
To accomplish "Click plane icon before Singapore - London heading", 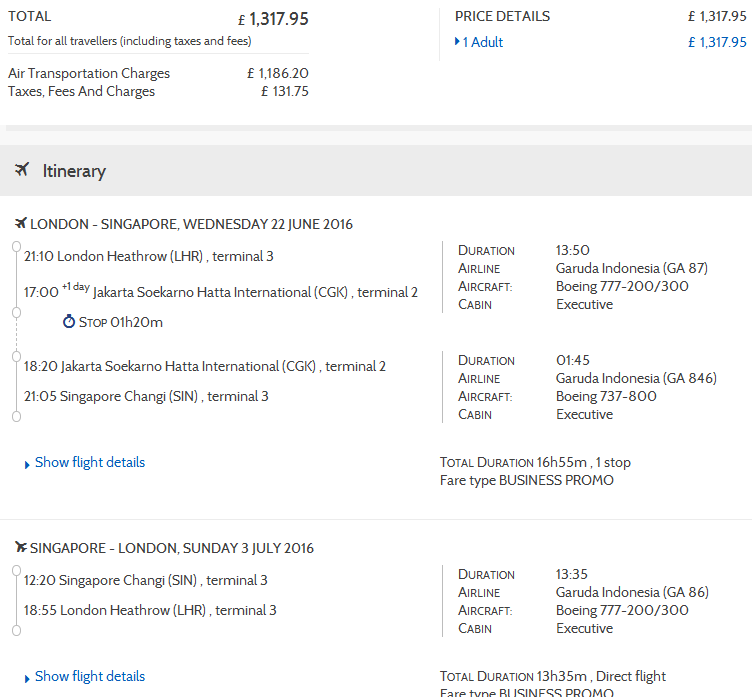I will (x=21, y=548).
